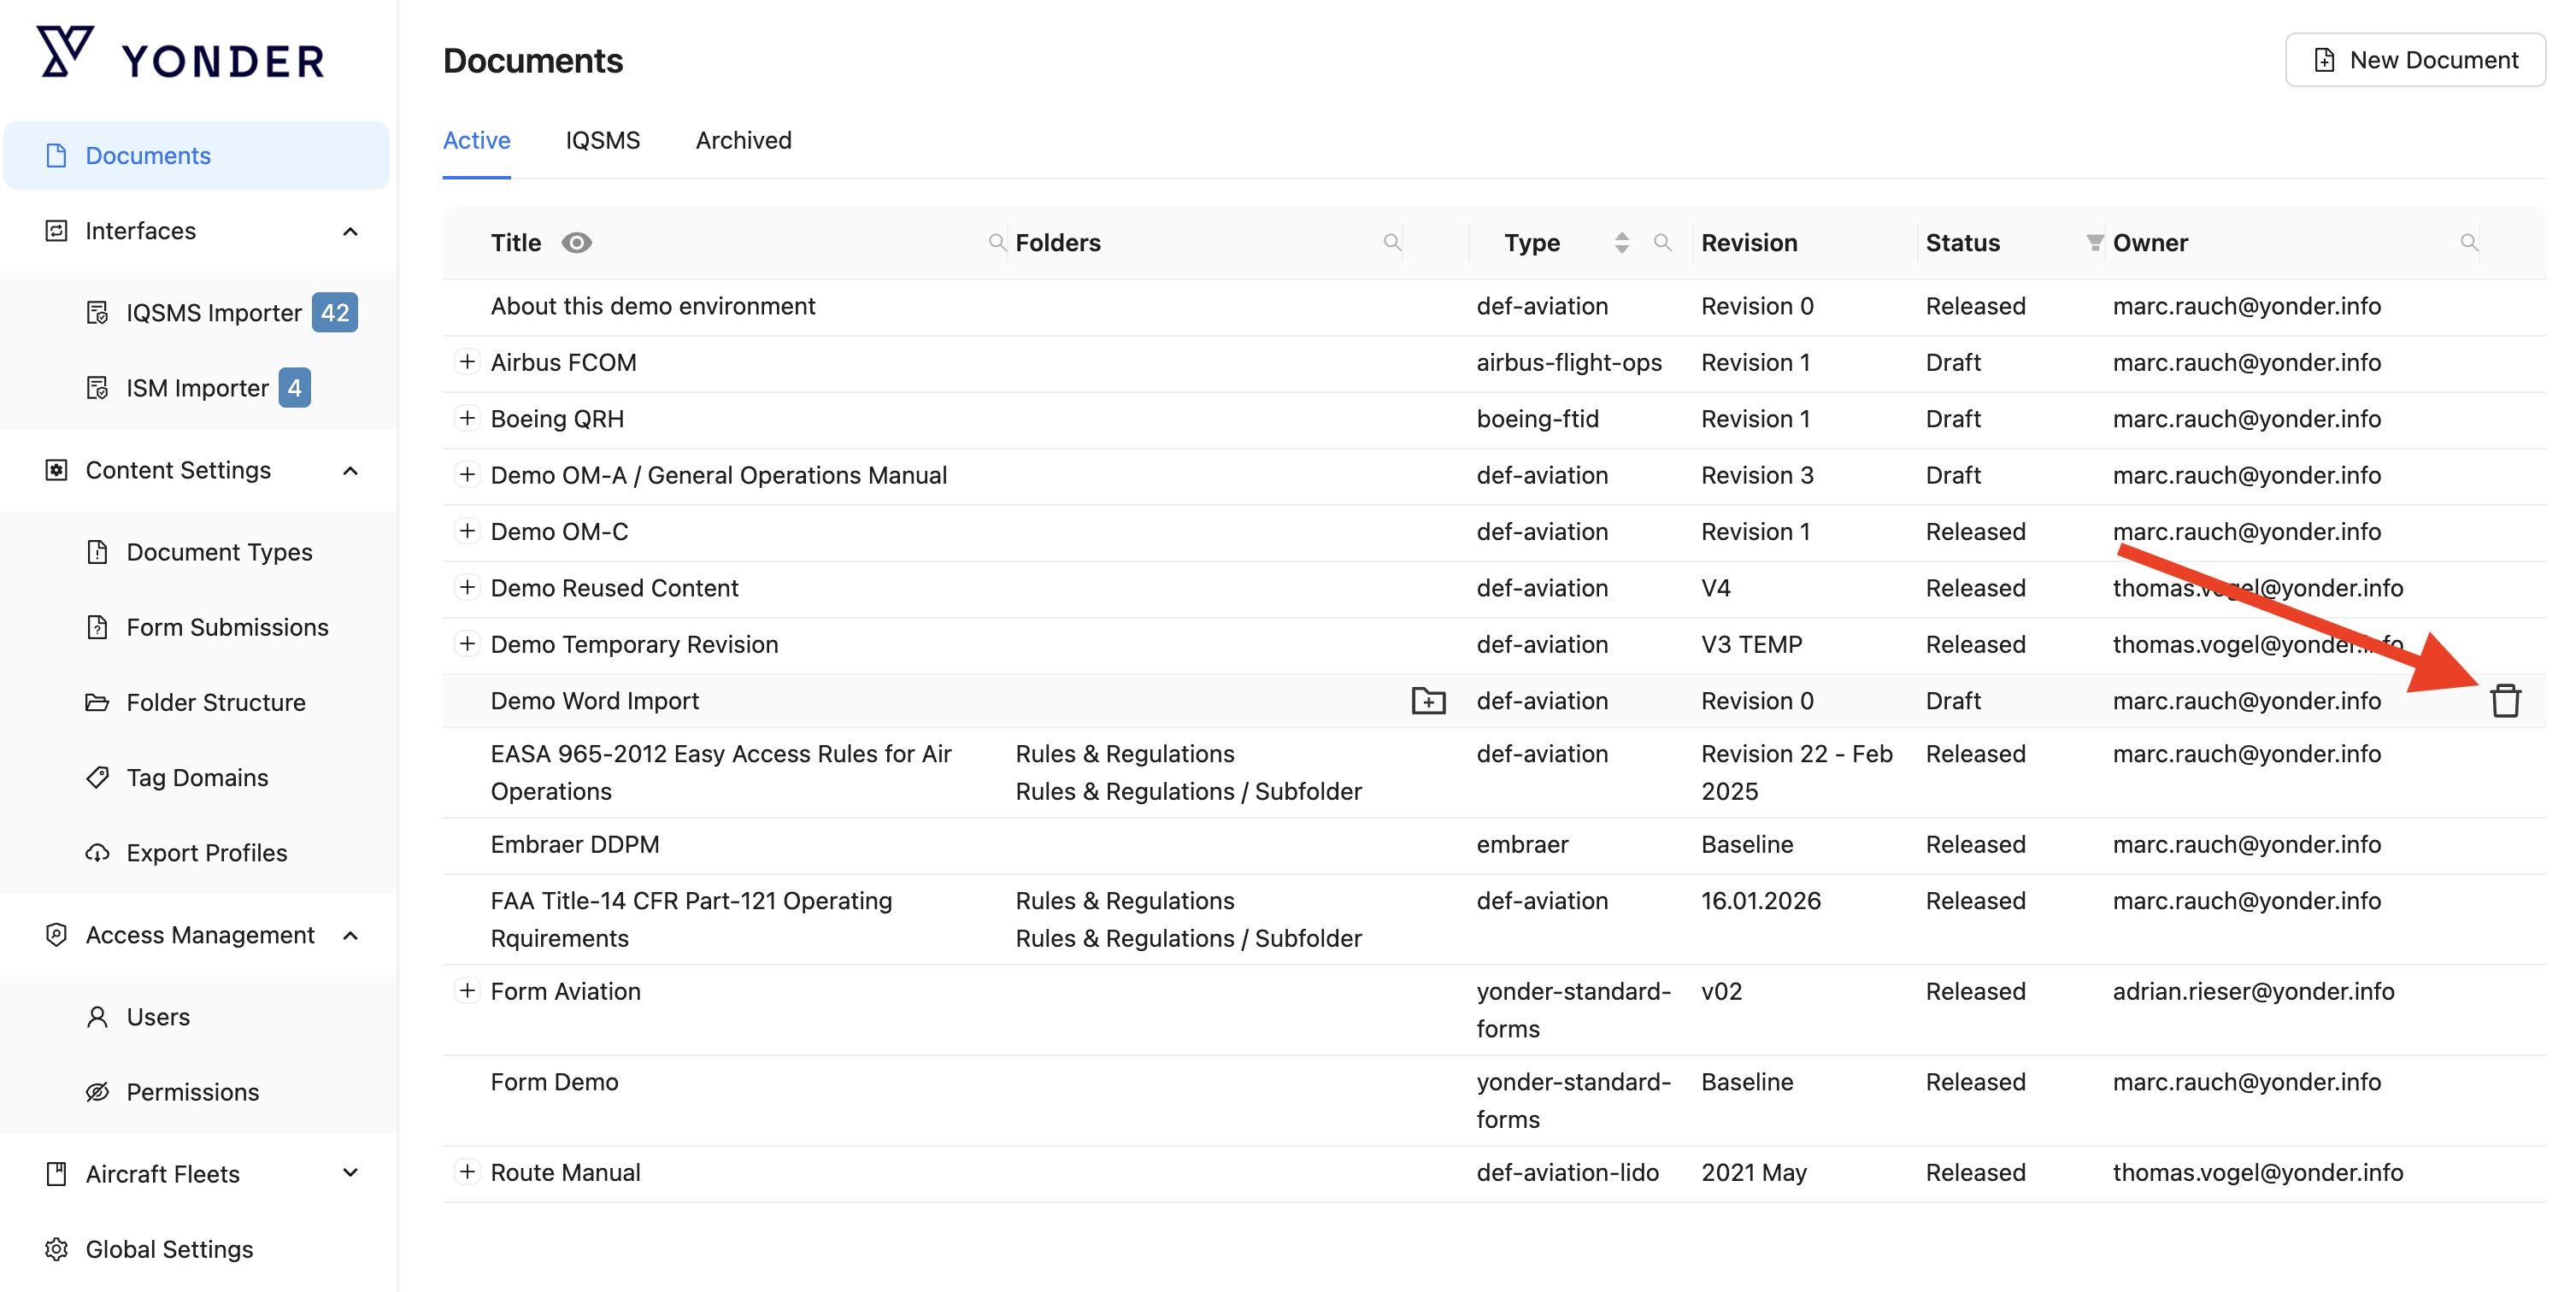The height and width of the screenshot is (1292, 2576).
Task: Switch to the IQSMS tab
Action: pyautogui.click(x=602, y=140)
